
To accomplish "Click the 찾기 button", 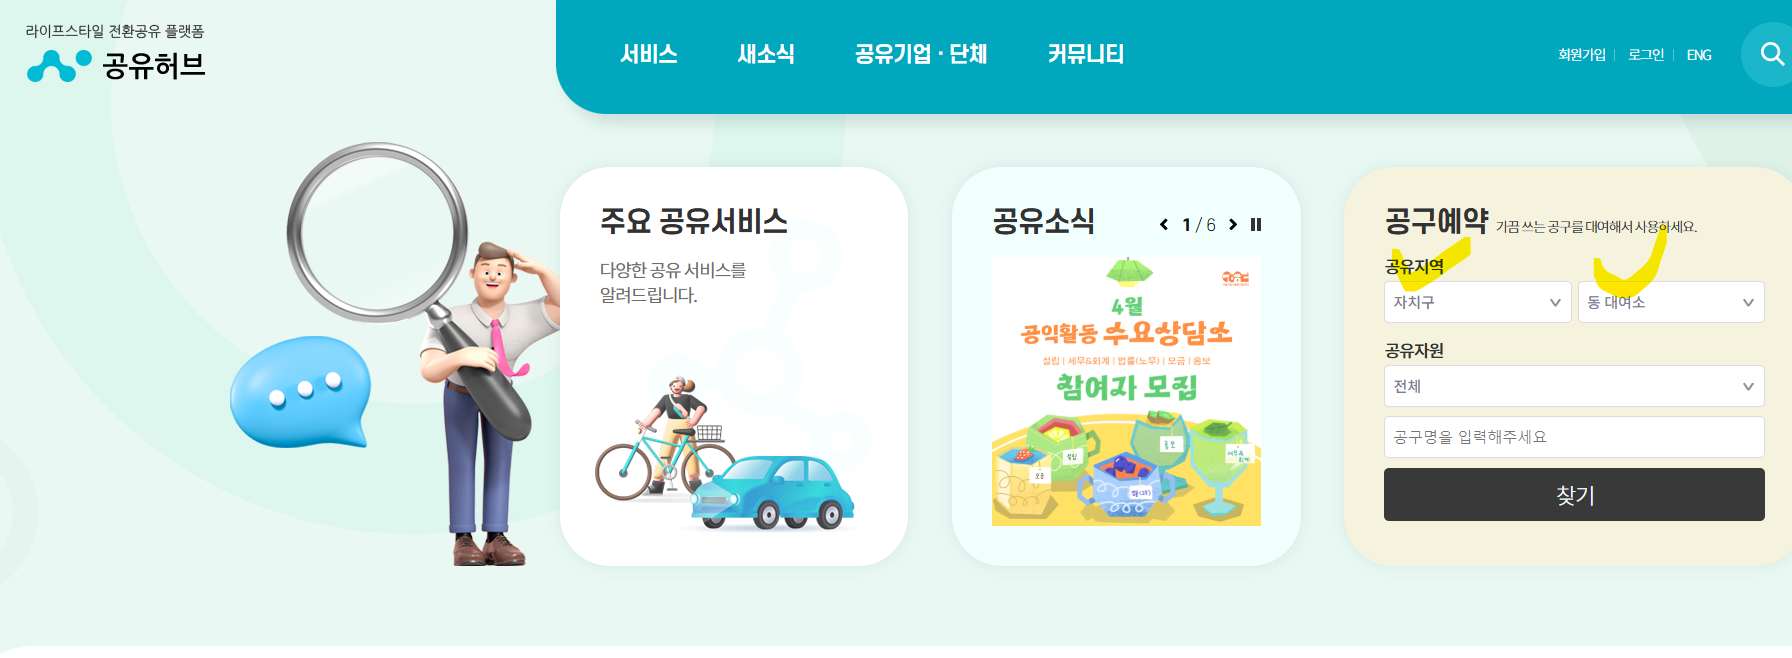I will pyautogui.click(x=1574, y=495).
